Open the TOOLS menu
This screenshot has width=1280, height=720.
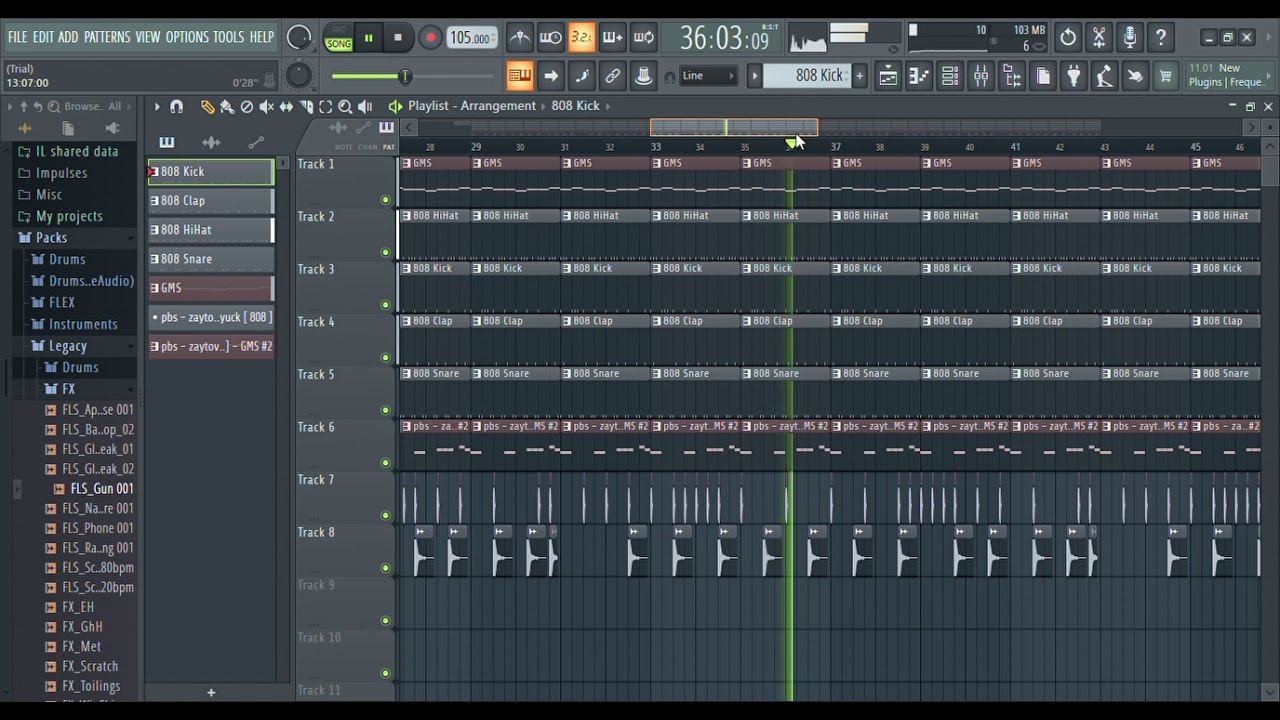(x=228, y=37)
